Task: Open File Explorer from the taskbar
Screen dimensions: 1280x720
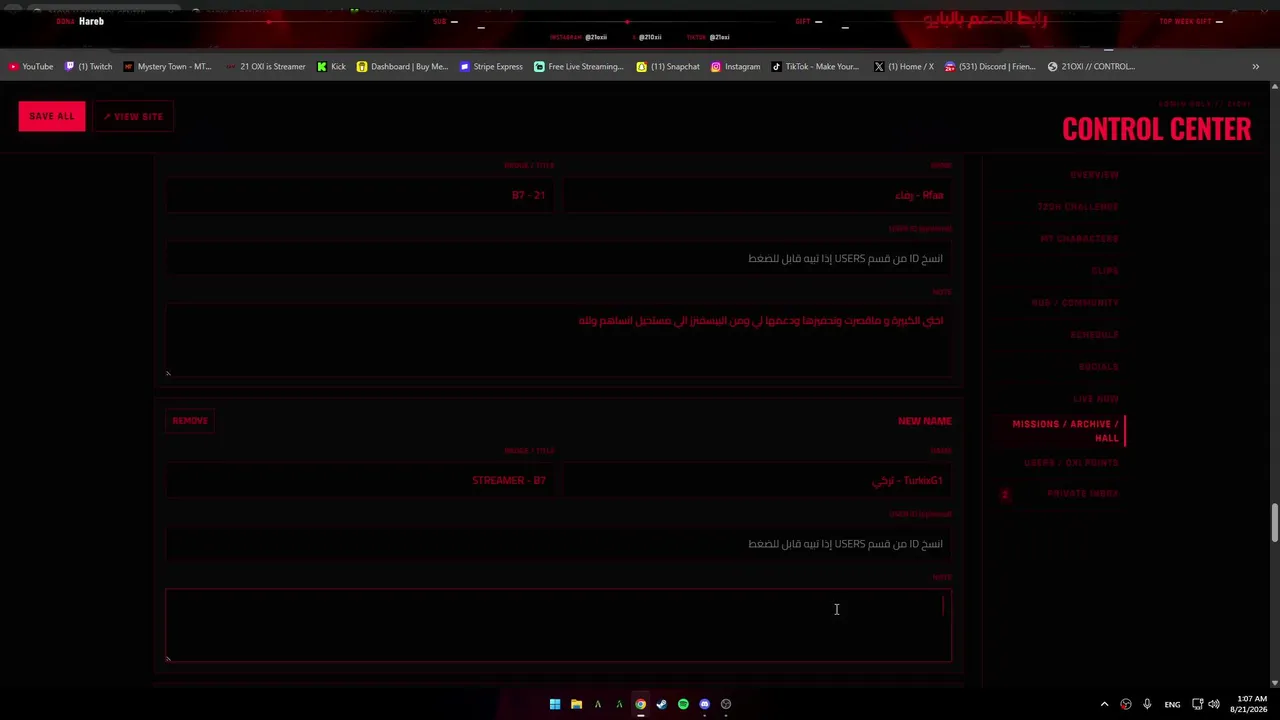Action: (x=576, y=704)
